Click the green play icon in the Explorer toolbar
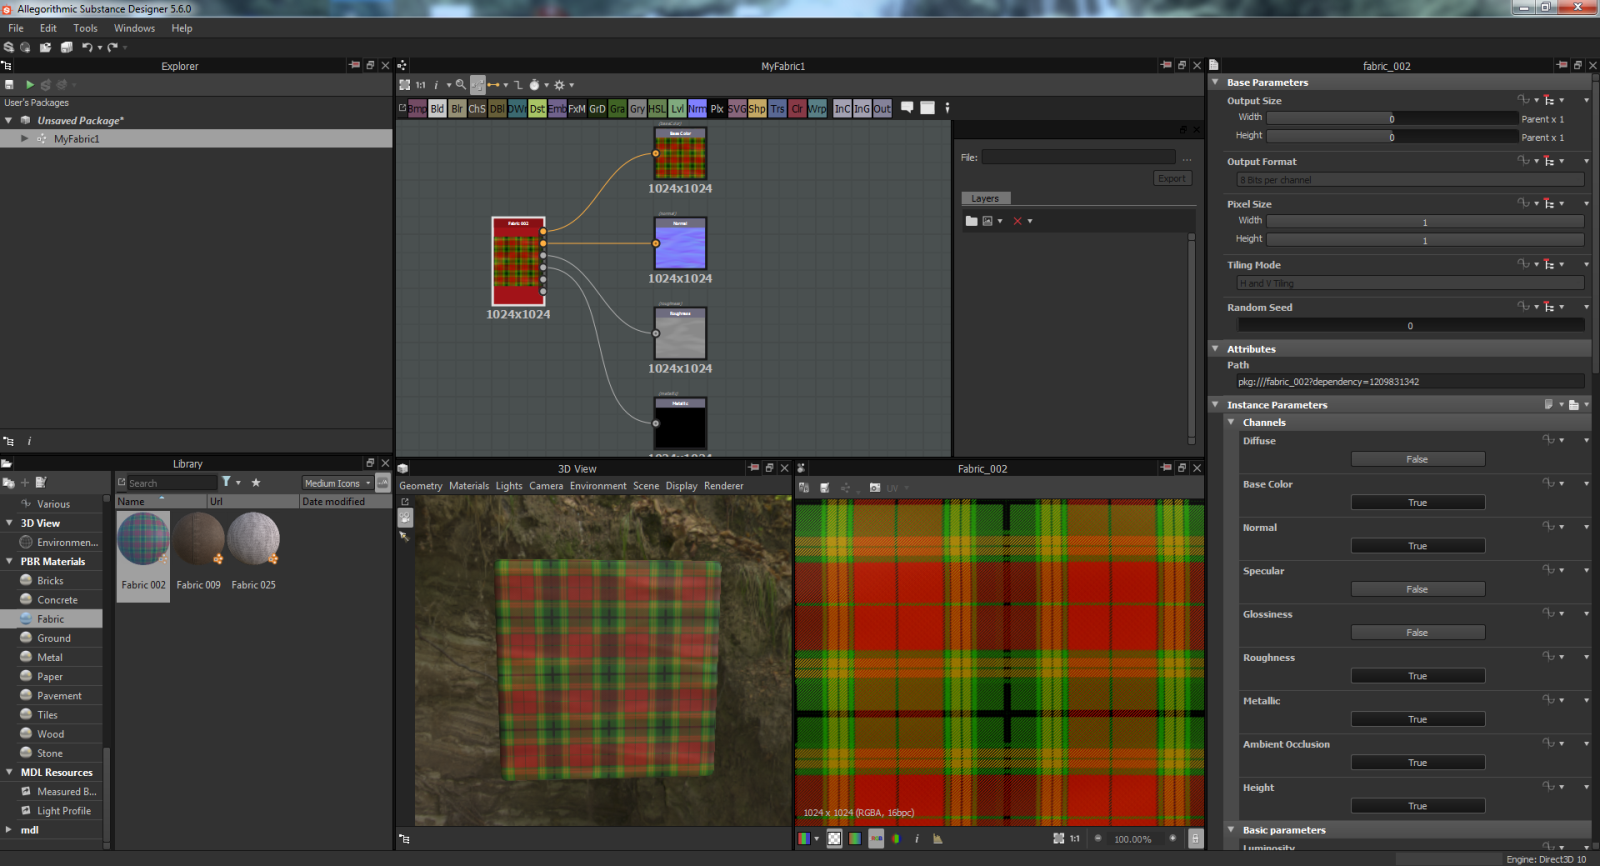1600x866 pixels. 29,85
